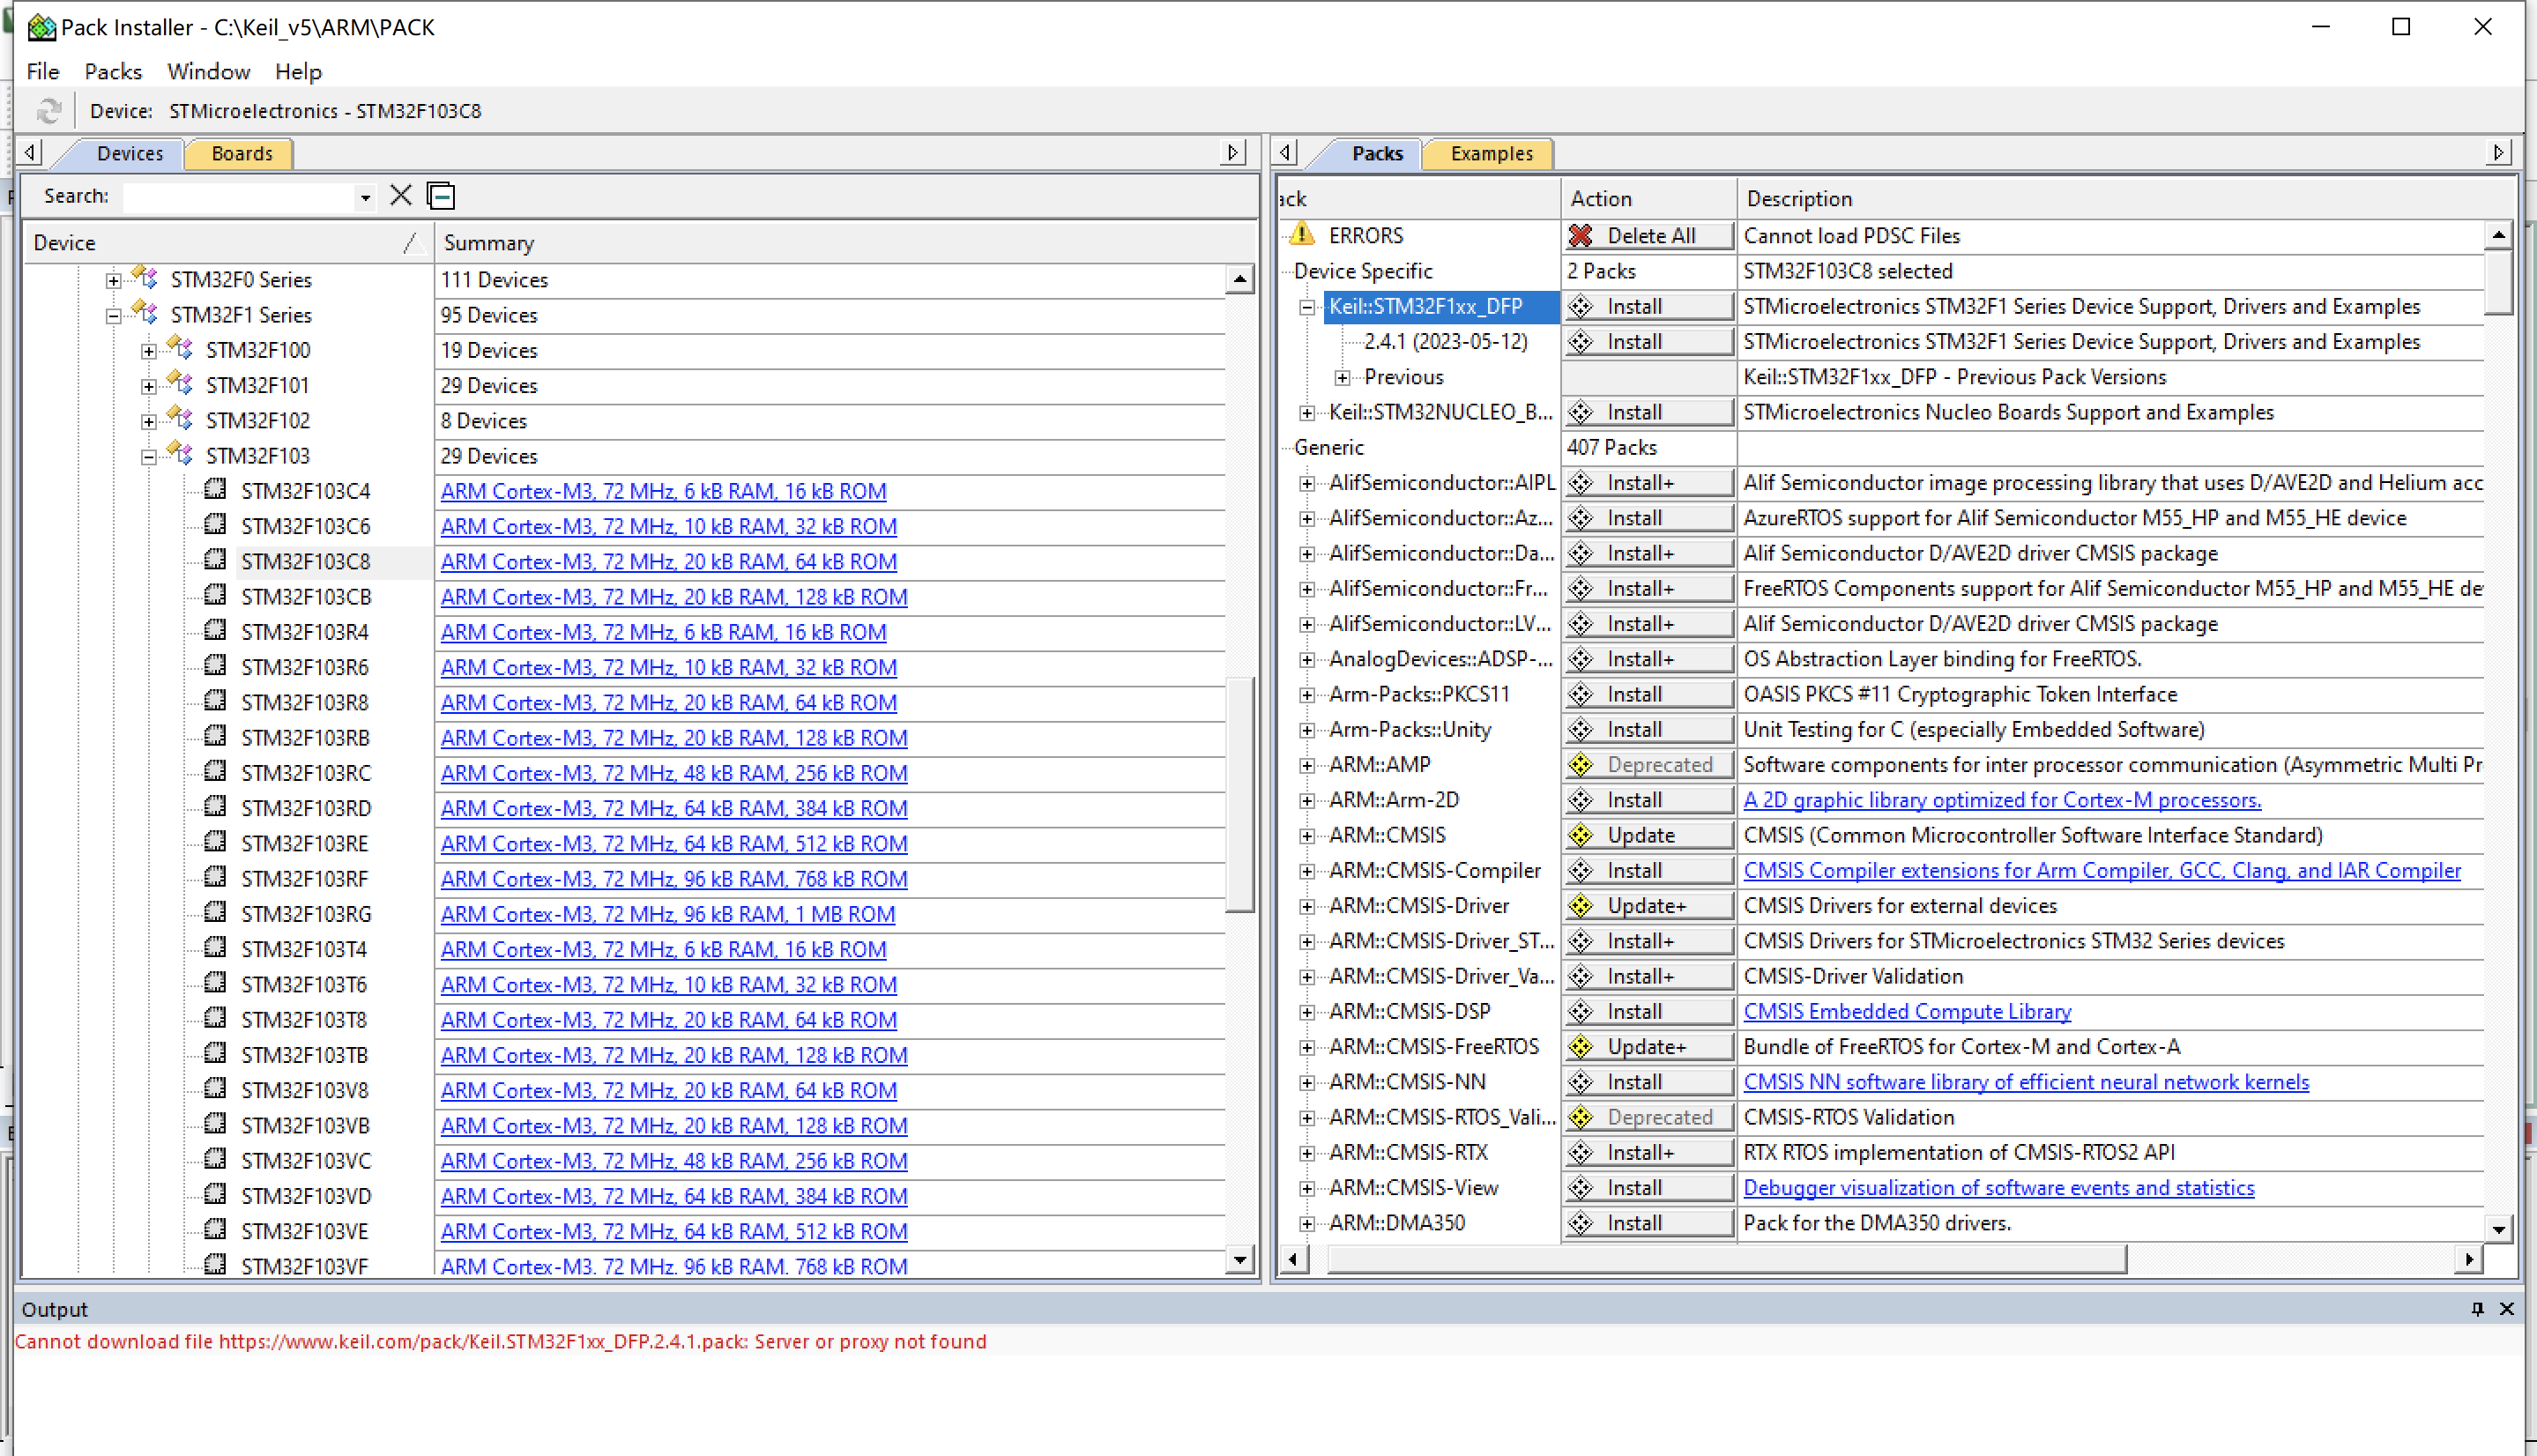Click the ERRORS warning icon

1302,235
